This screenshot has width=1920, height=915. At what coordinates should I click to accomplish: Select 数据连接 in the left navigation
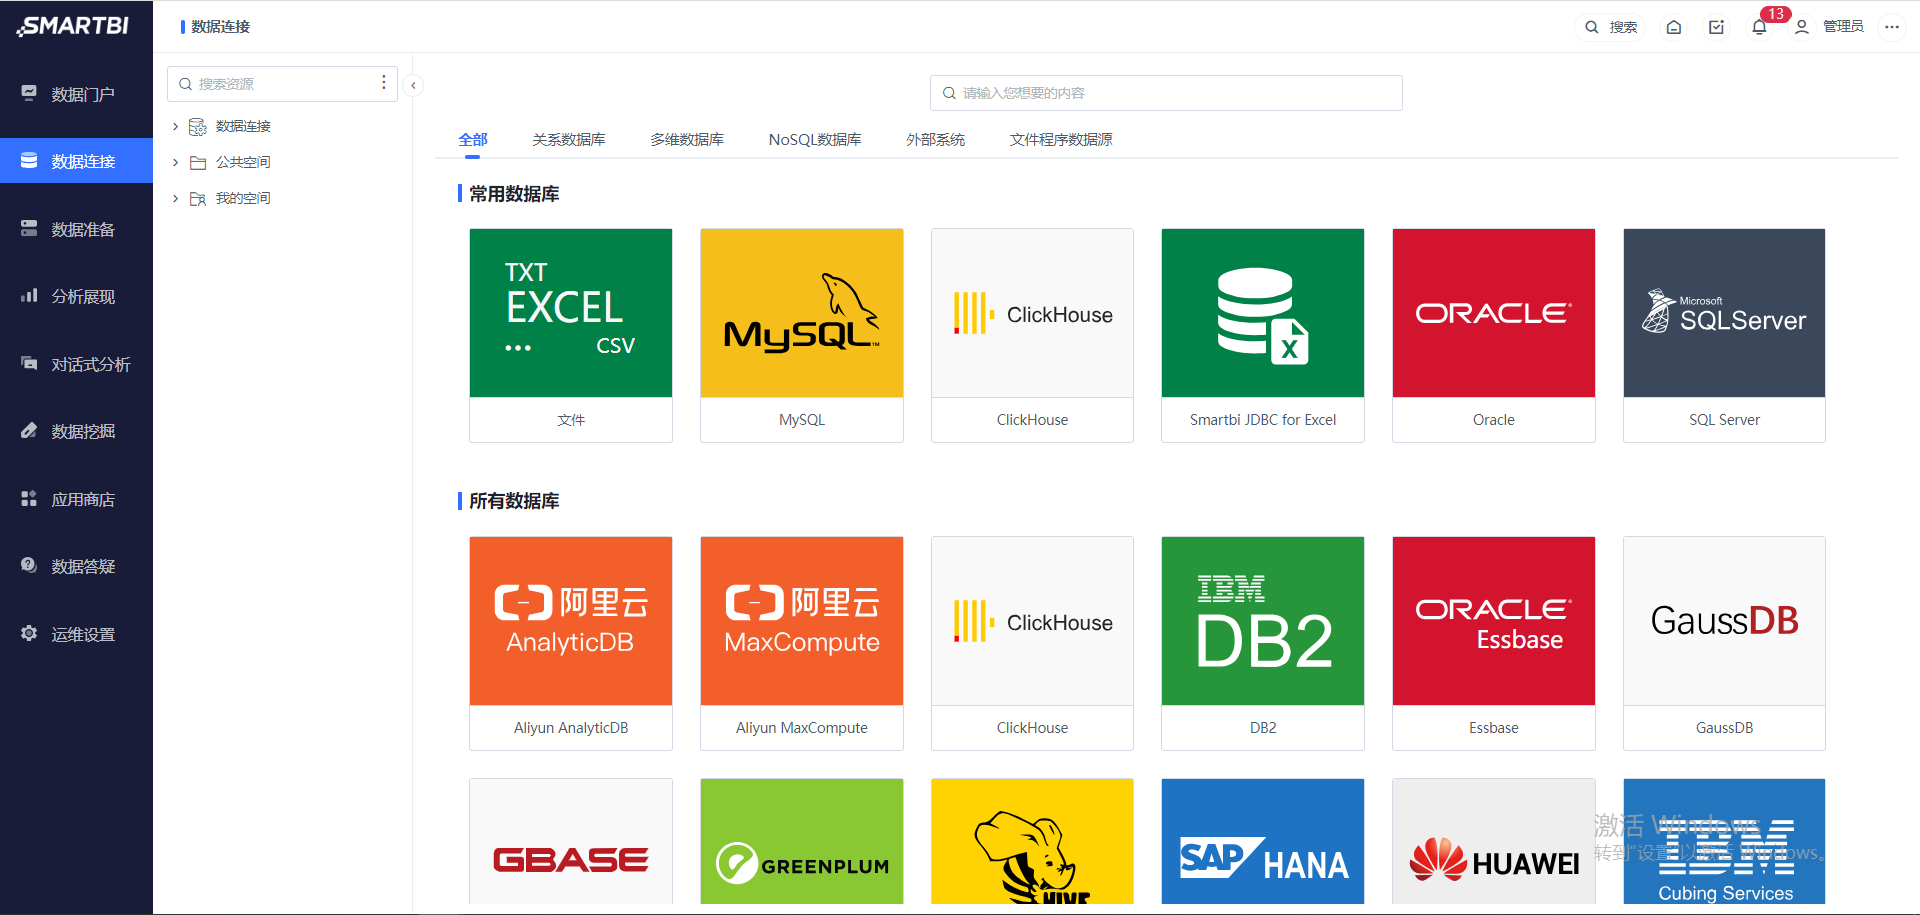click(76, 161)
